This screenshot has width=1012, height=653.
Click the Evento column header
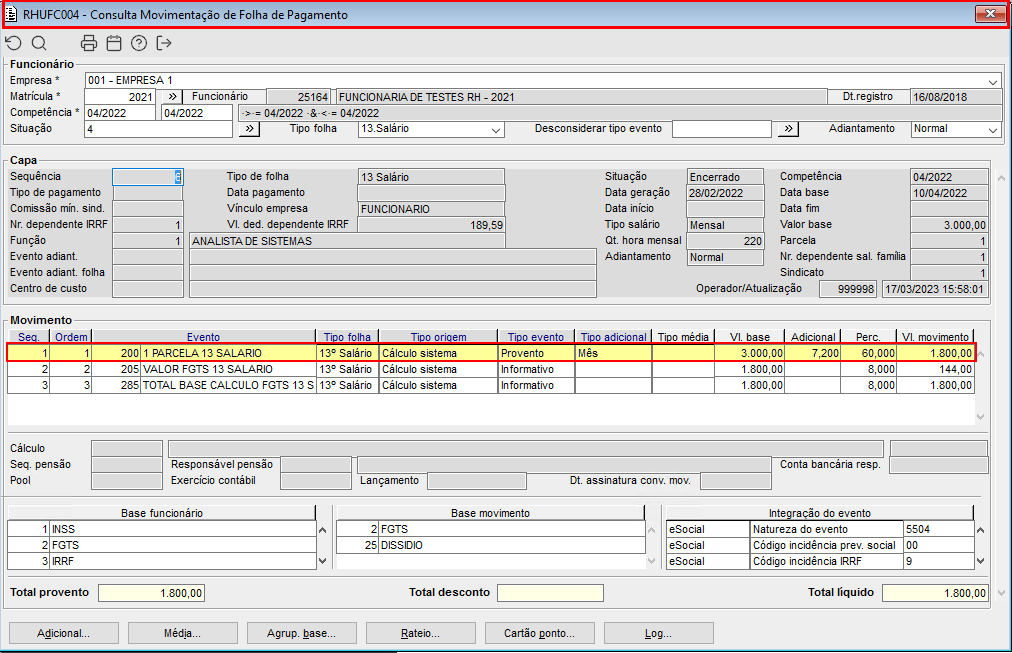[203, 337]
